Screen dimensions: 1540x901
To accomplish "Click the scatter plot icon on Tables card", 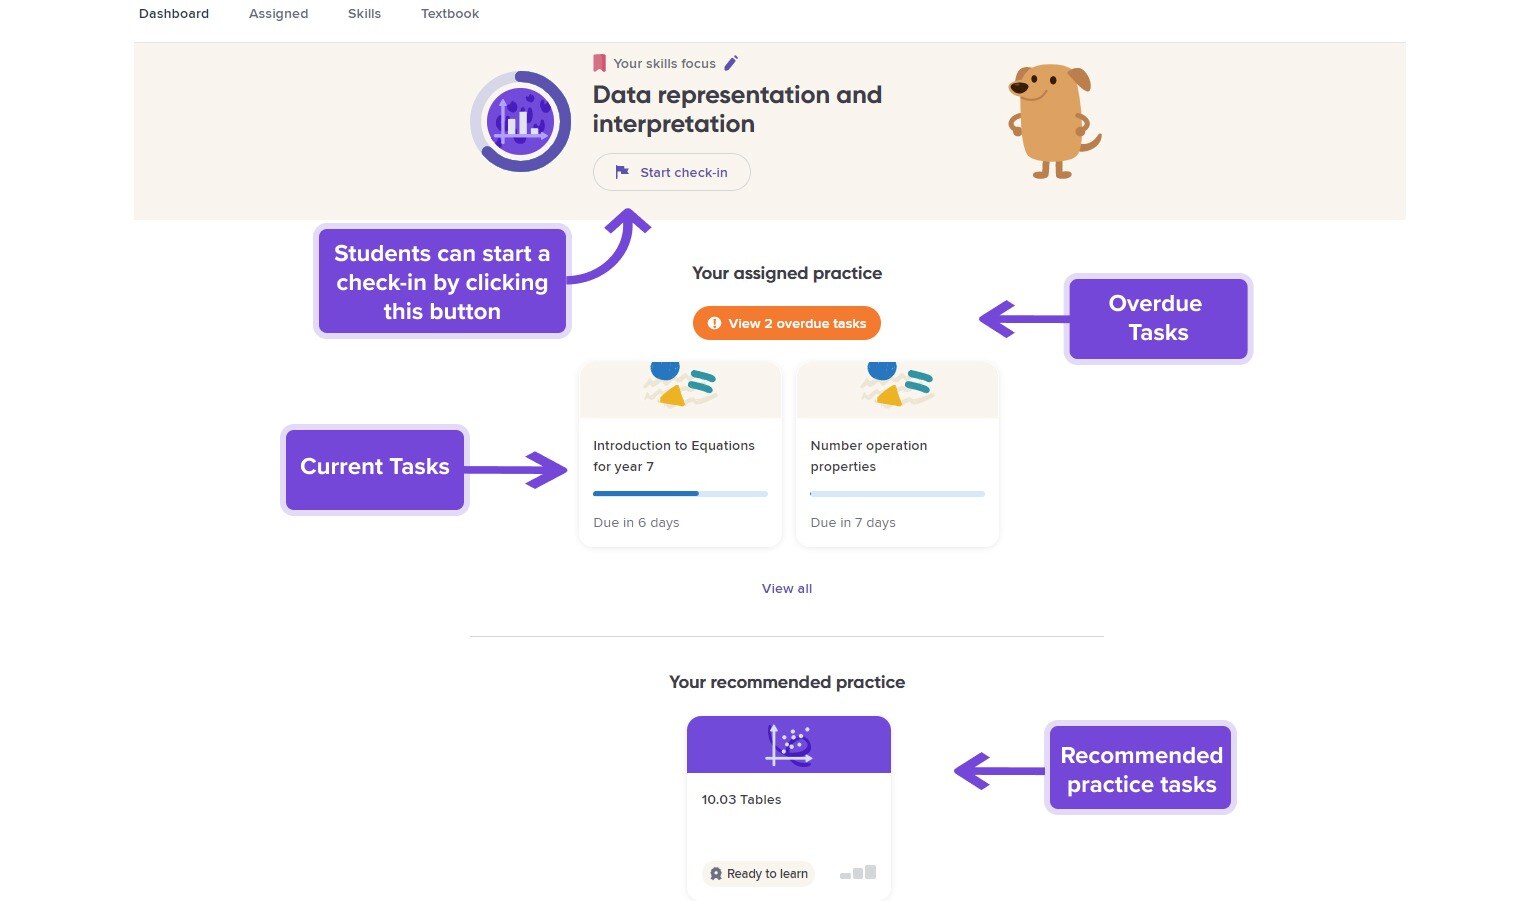I will point(789,745).
